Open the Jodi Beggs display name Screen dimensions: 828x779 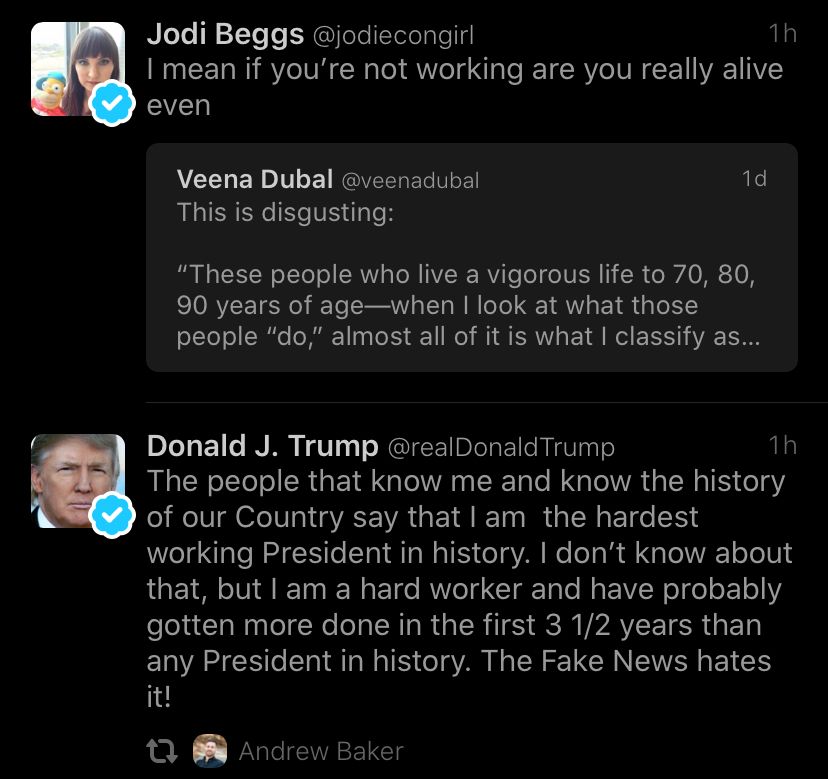225,34
